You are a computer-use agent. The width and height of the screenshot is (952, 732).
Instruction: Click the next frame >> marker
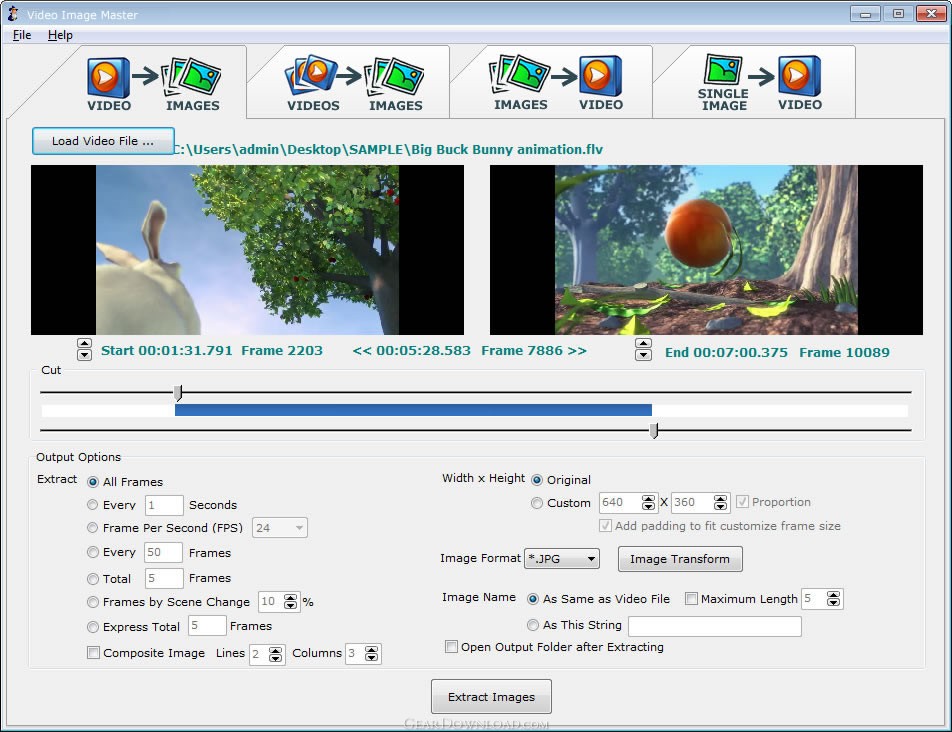[577, 351]
